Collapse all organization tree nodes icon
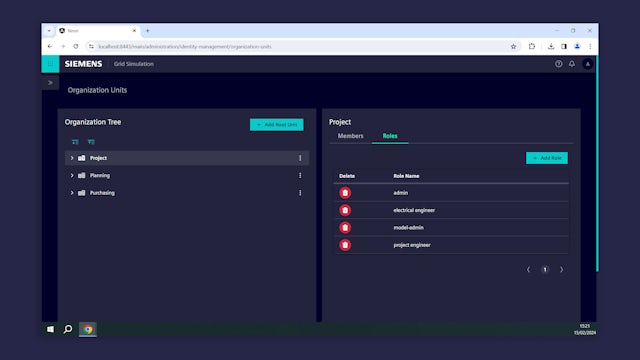Image resolution: width=640 pixels, height=360 pixels. click(x=91, y=142)
